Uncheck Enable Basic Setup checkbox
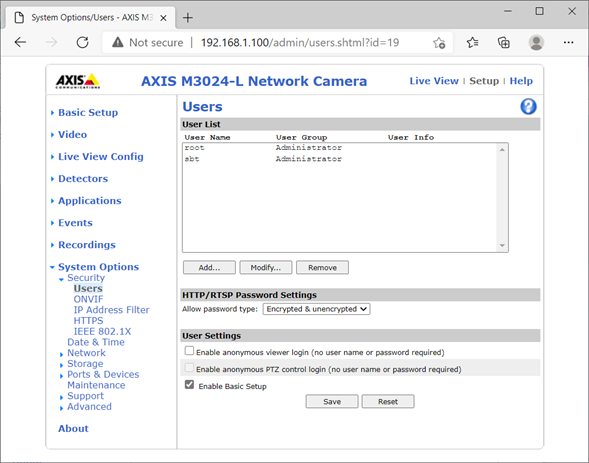 click(x=189, y=385)
